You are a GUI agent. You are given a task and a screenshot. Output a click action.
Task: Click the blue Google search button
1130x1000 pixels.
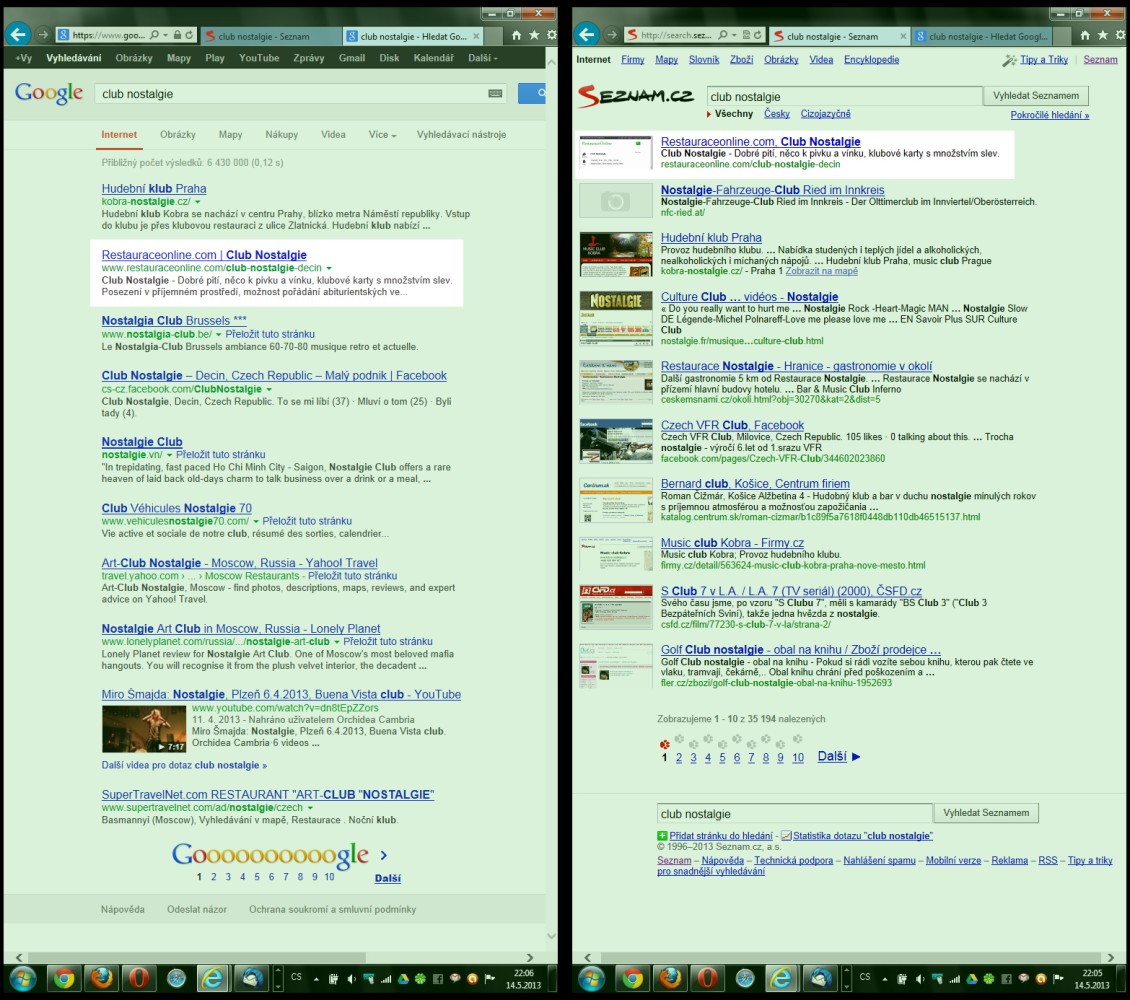coord(532,94)
